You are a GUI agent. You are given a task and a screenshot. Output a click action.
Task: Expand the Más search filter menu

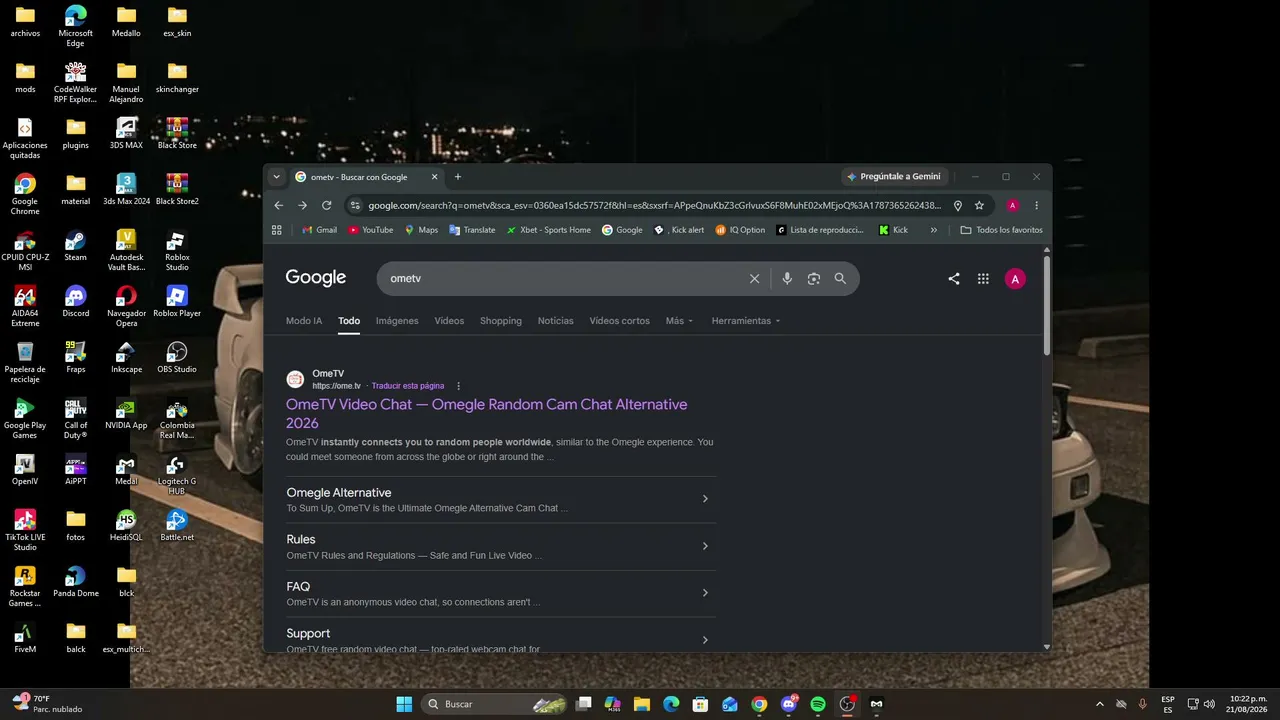click(x=680, y=321)
